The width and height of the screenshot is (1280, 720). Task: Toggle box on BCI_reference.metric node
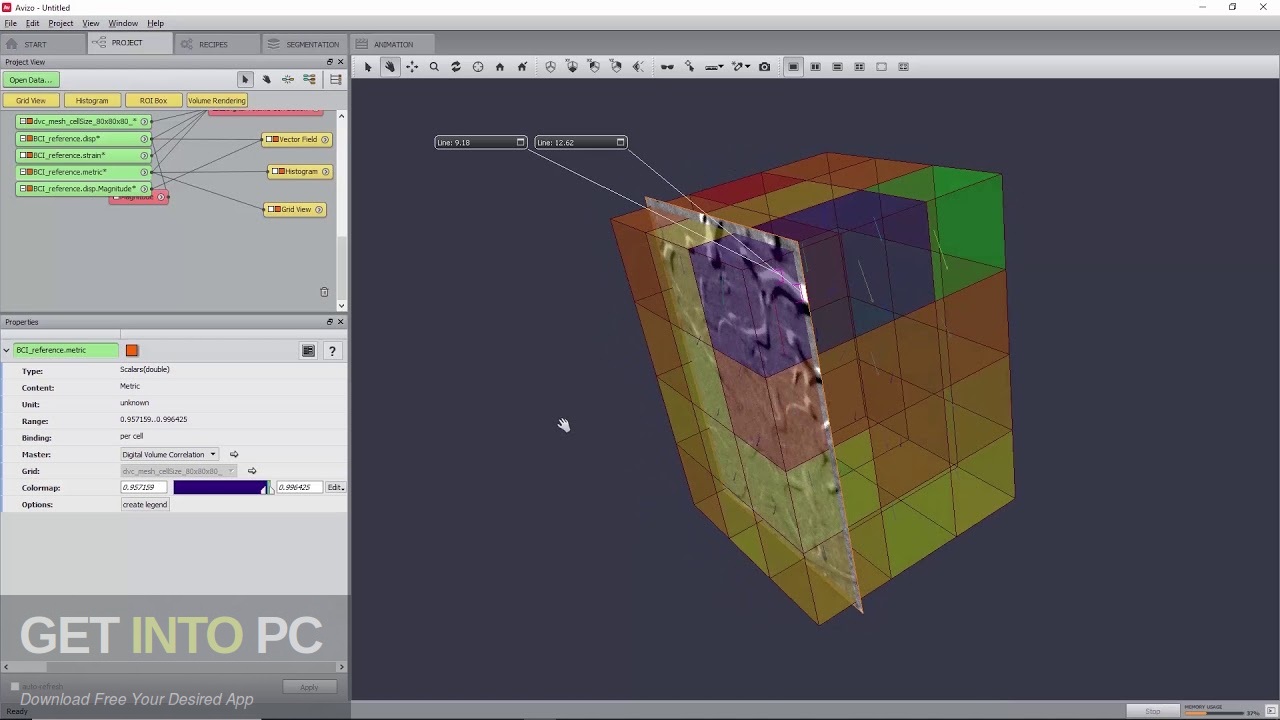(23, 172)
